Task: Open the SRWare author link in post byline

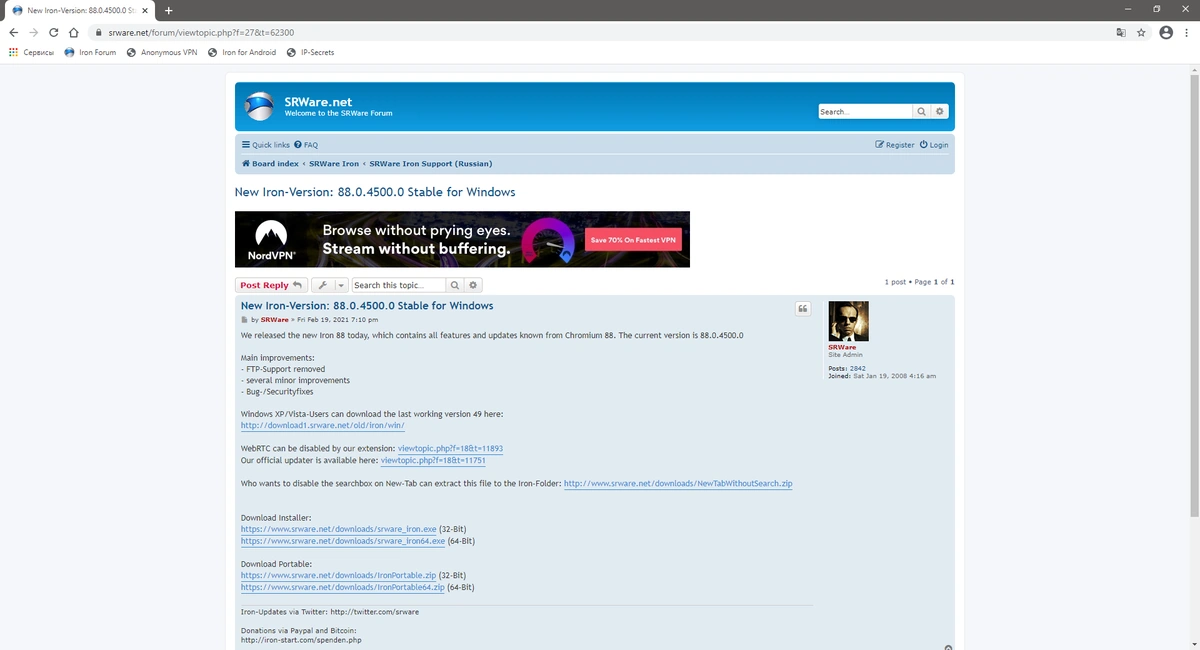Action: (x=274, y=320)
